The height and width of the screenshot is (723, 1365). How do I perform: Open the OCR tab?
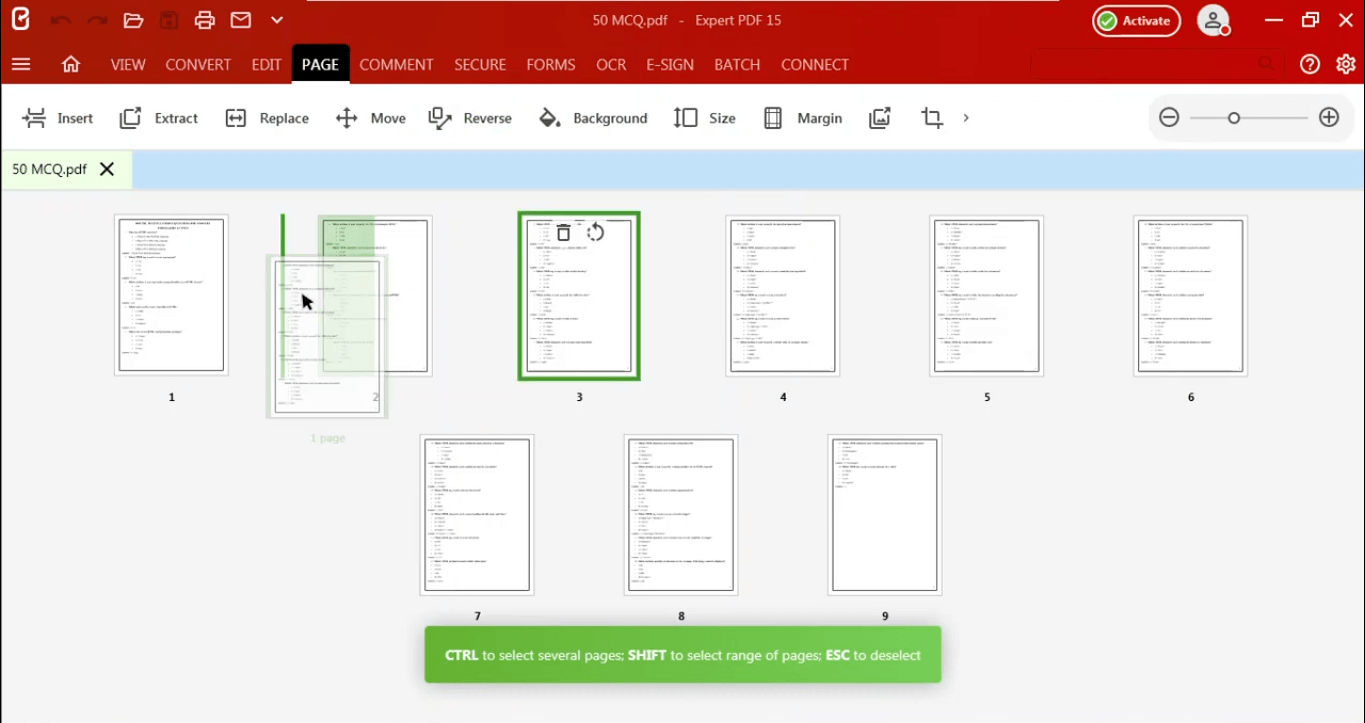click(x=611, y=64)
